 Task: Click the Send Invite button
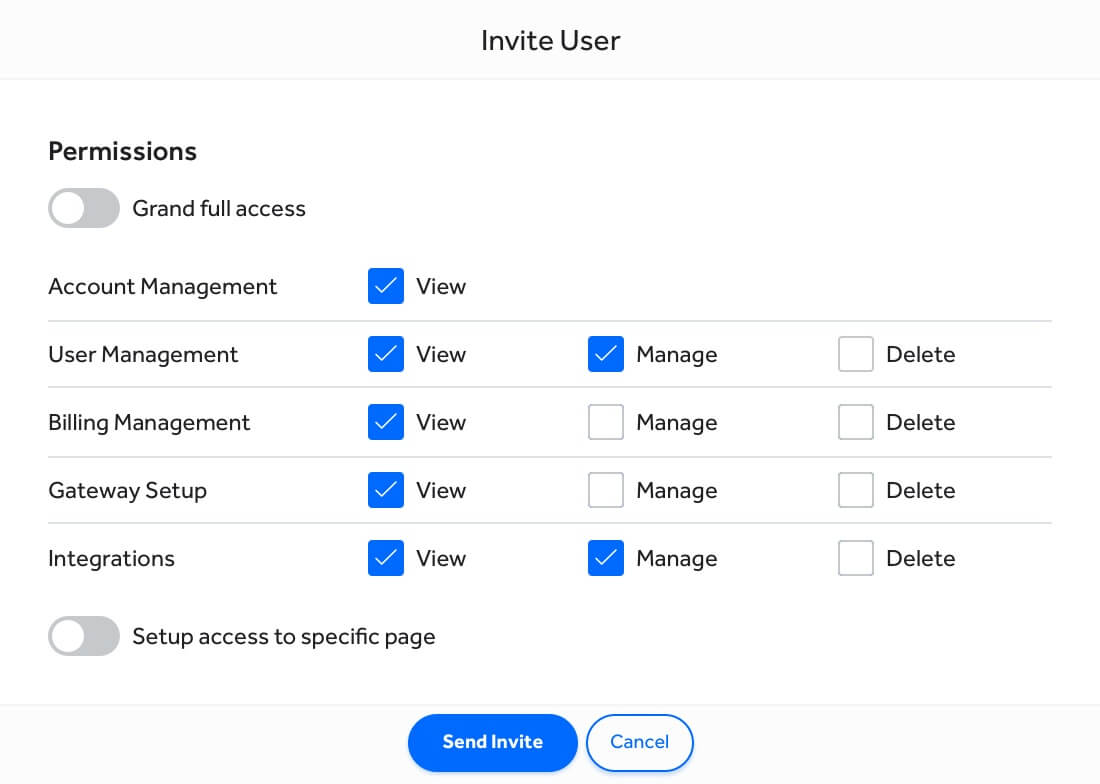(492, 742)
